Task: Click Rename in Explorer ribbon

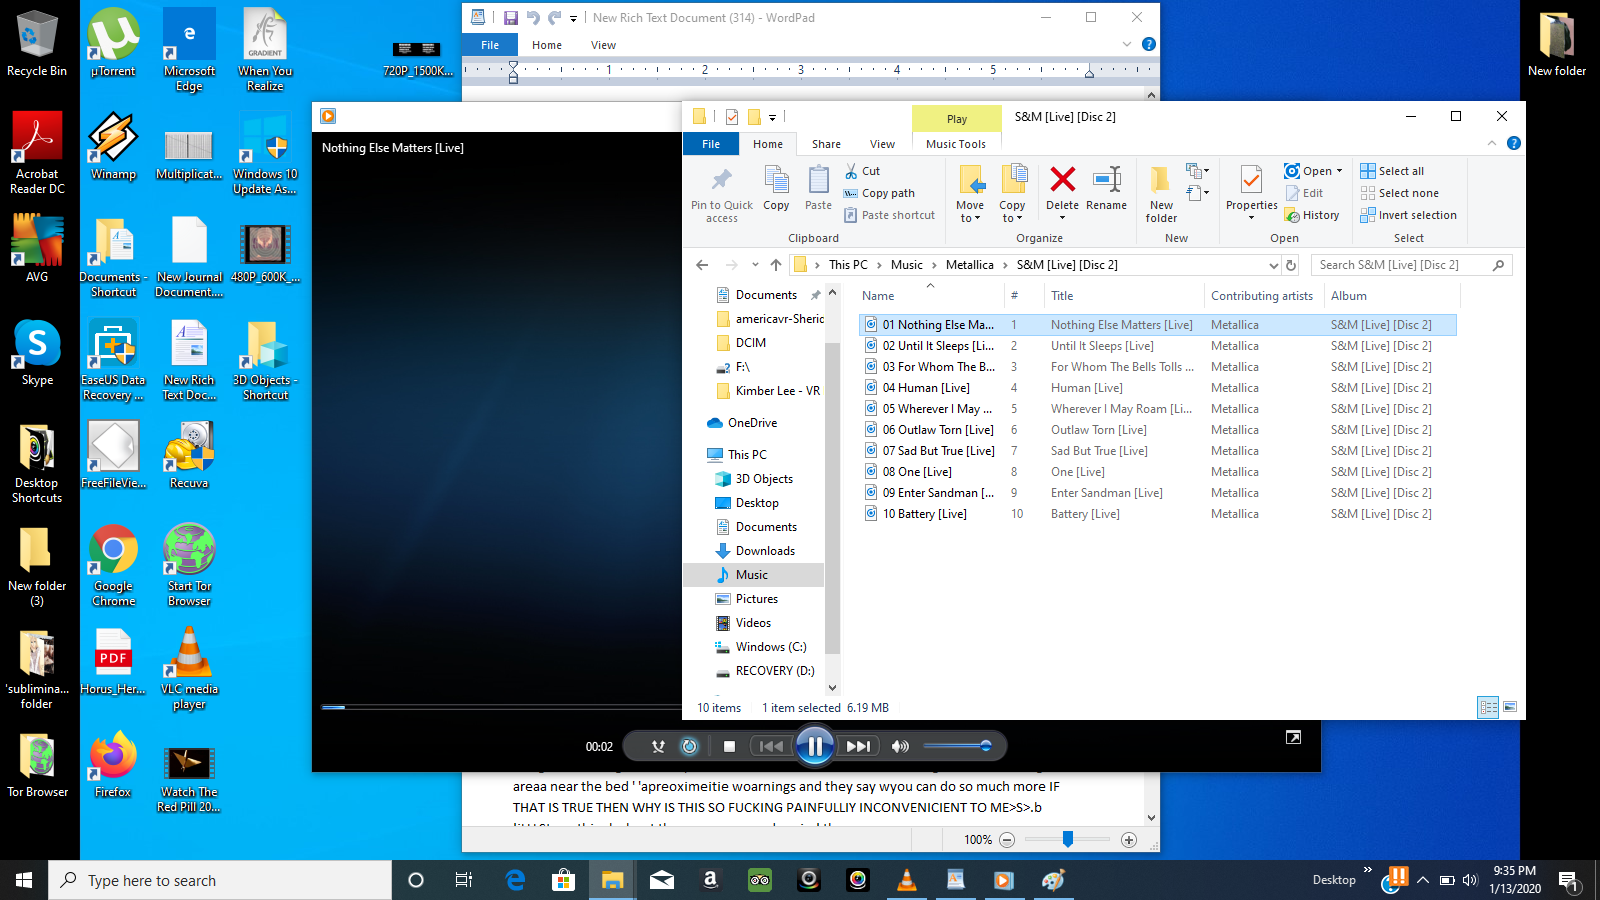Action: pyautogui.click(x=1106, y=190)
